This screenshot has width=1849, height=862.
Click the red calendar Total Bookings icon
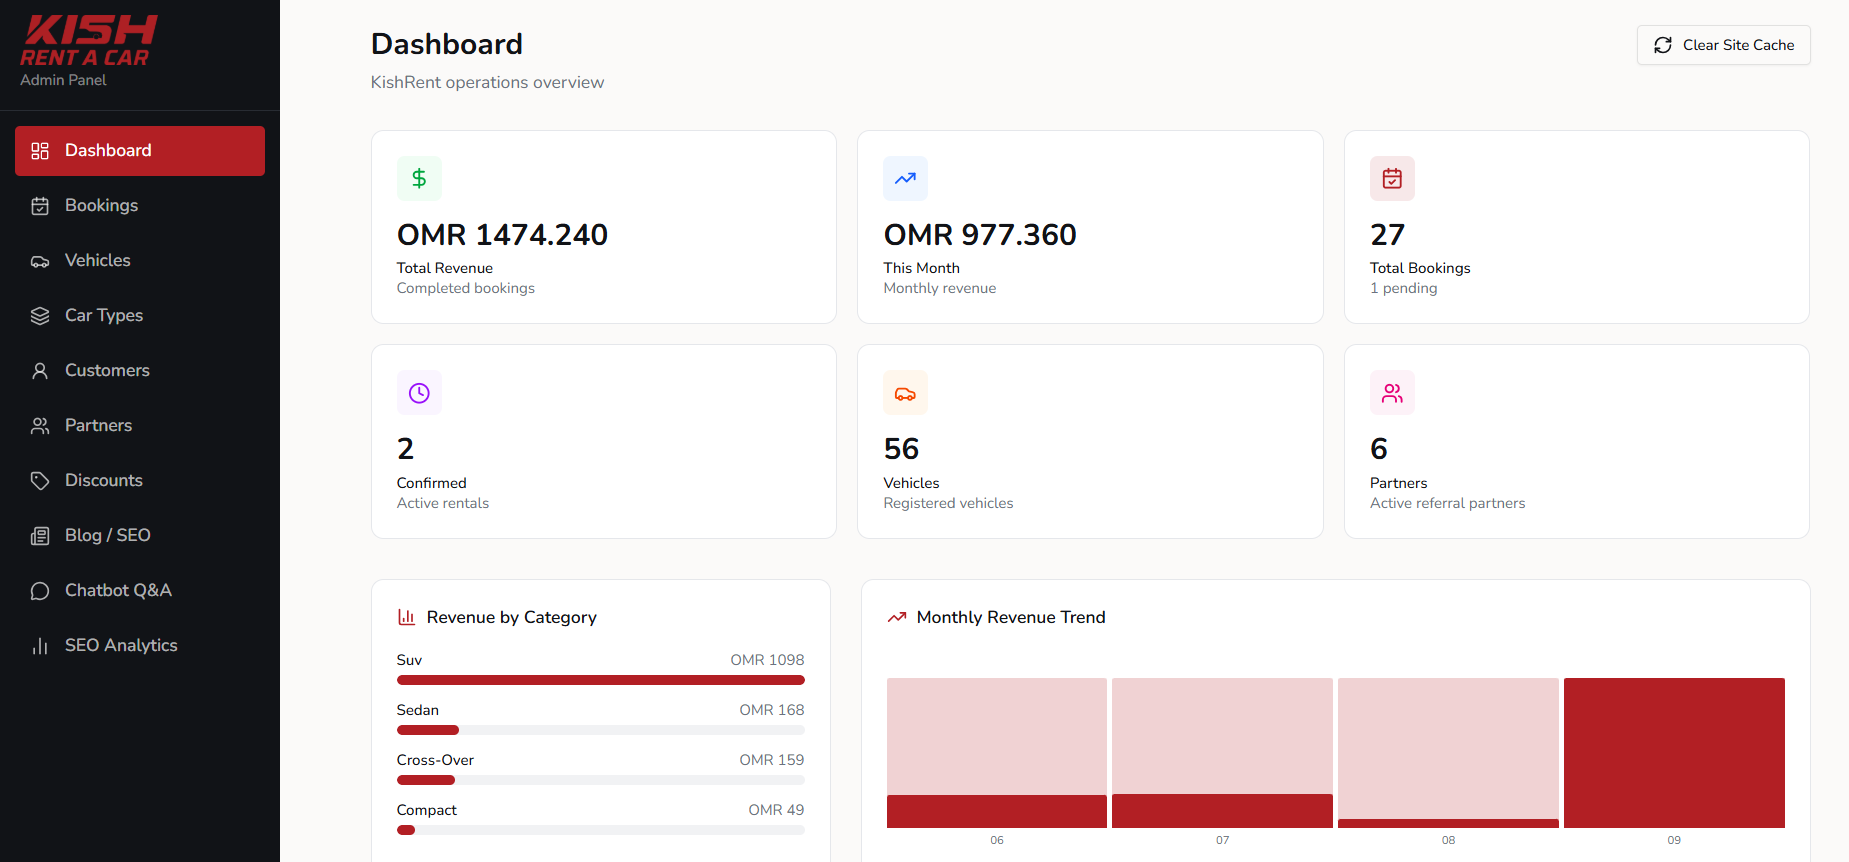[1392, 178]
